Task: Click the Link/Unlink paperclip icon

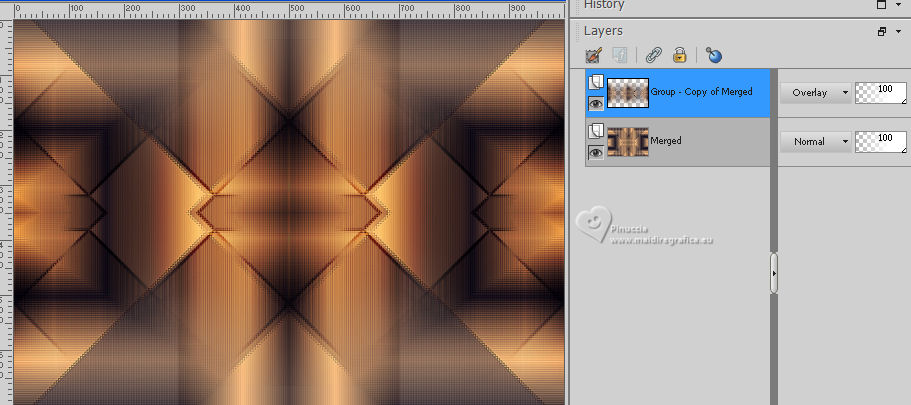Action: click(x=654, y=55)
